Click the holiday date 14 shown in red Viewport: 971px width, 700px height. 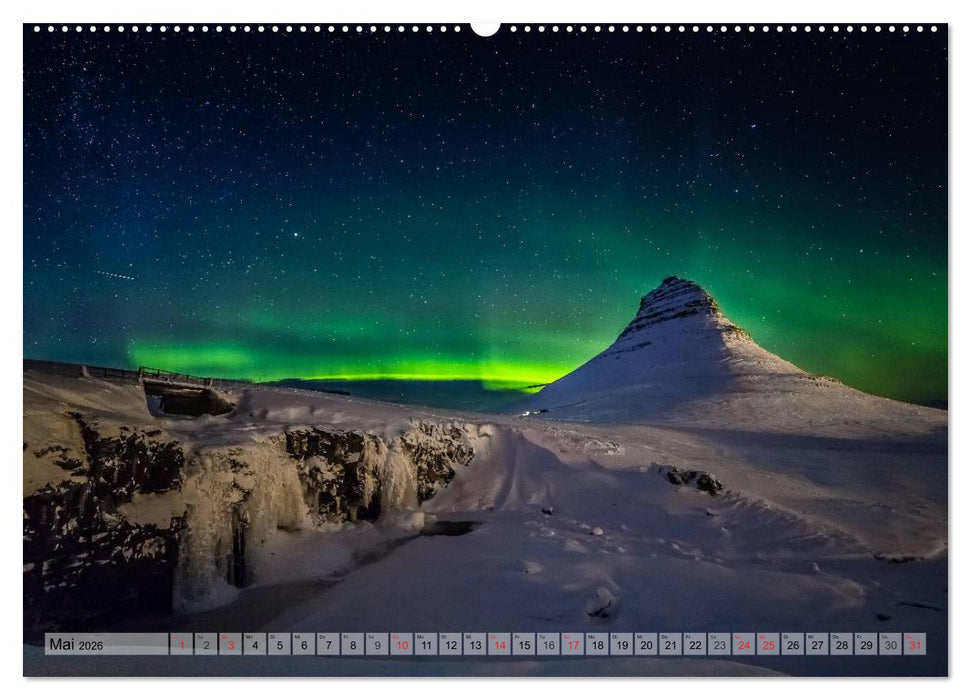click(501, 645)
